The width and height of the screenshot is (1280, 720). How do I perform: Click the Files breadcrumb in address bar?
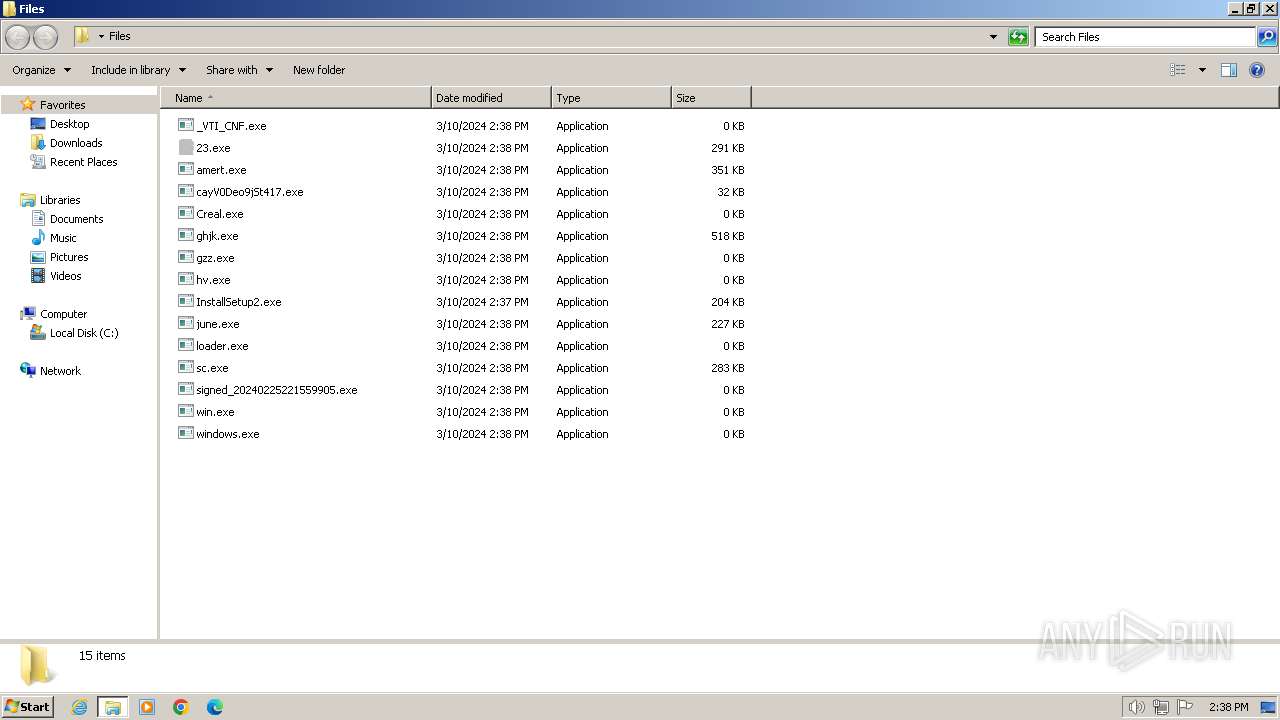tap(120, 36)
